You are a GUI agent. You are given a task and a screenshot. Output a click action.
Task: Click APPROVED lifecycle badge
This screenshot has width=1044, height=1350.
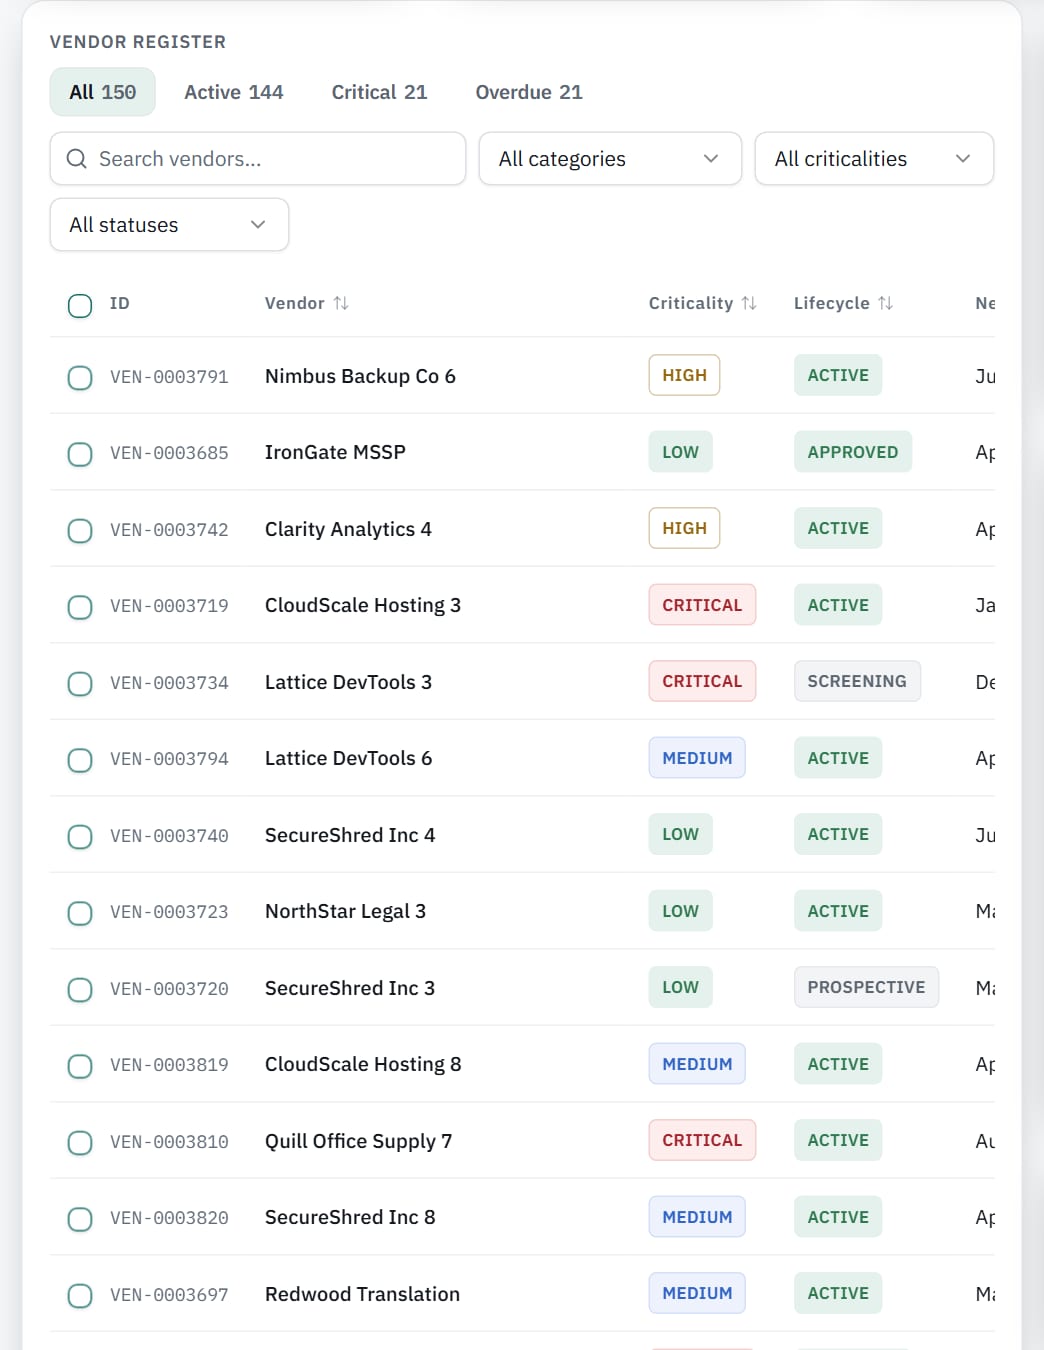(x=853, y=452)
